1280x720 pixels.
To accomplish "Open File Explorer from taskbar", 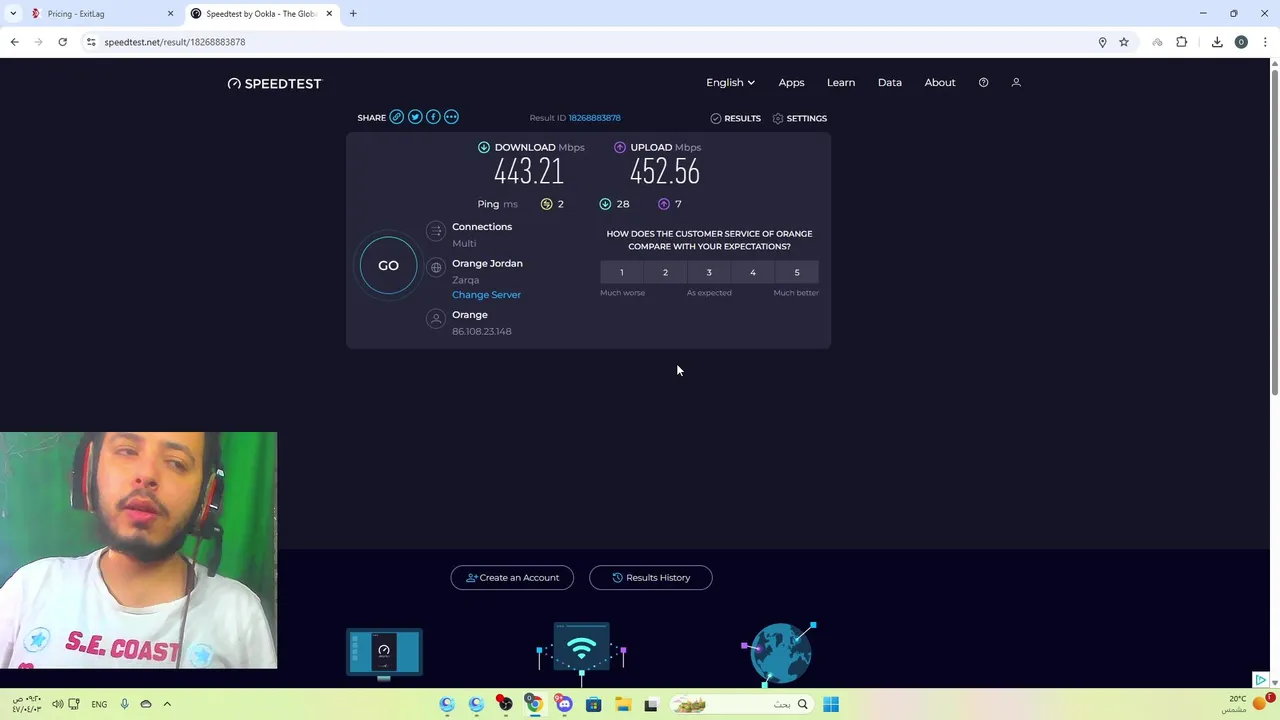I will click(x=622, y=704).
